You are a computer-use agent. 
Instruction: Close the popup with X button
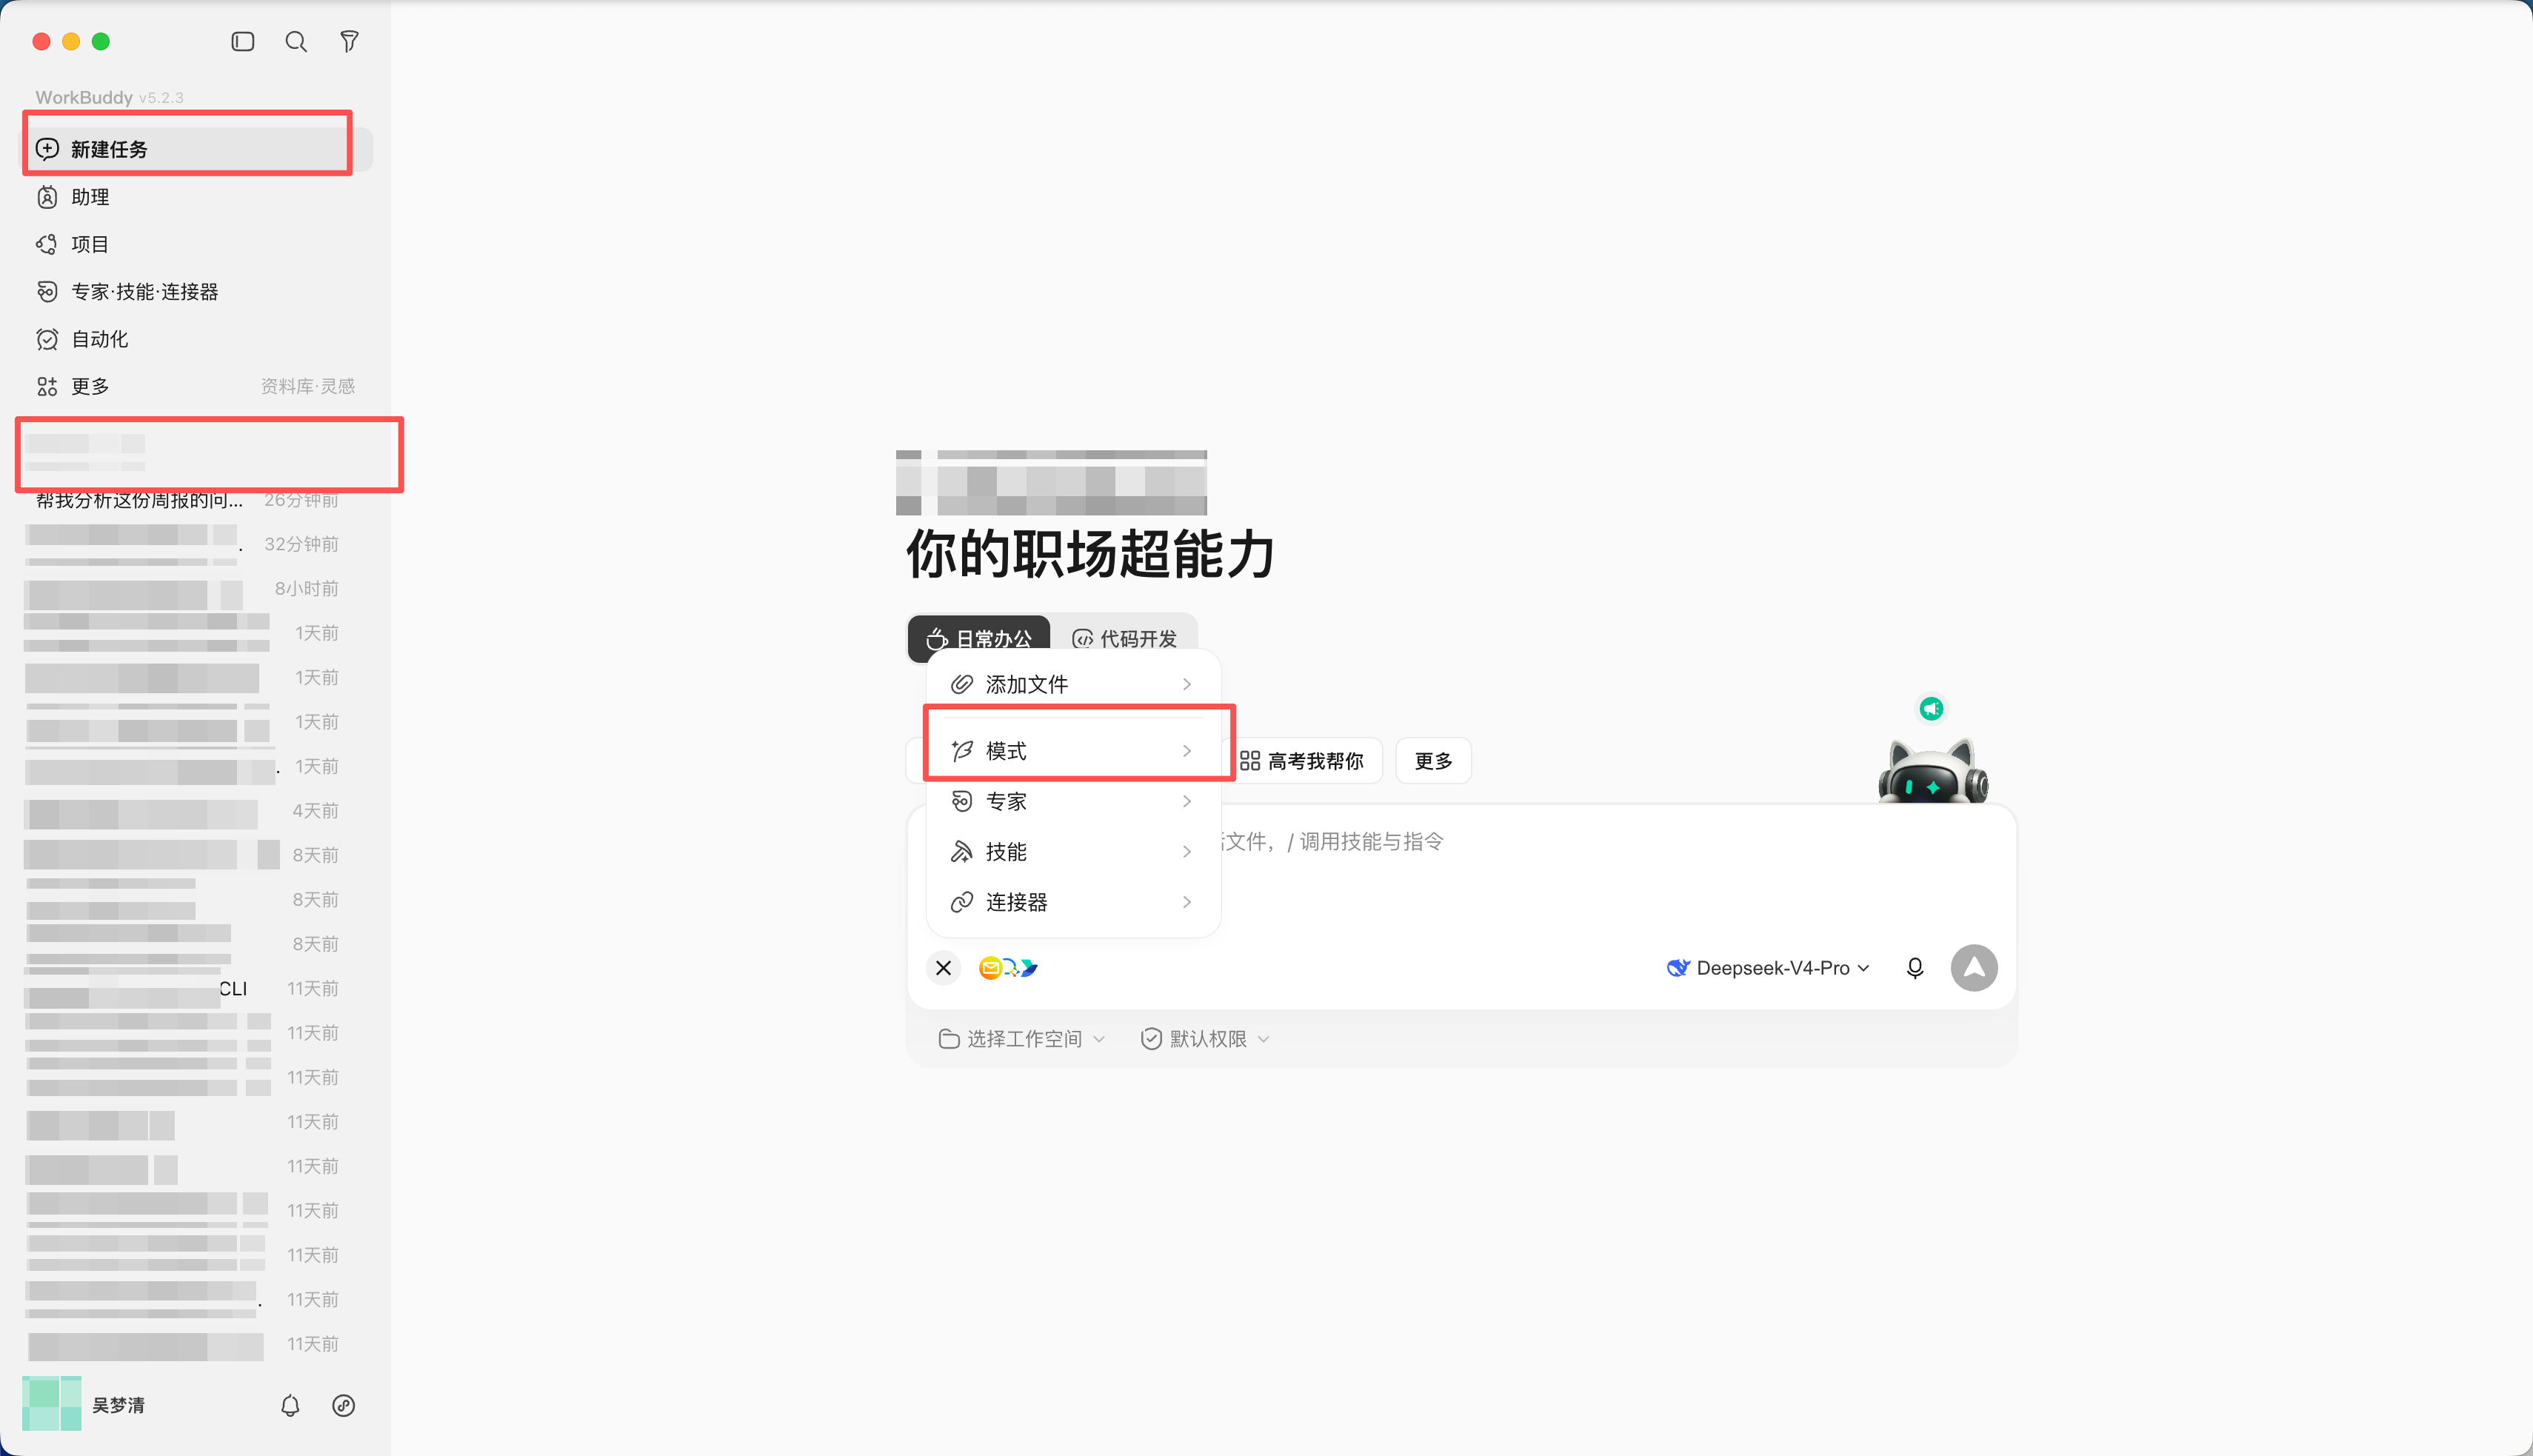(943, 968)
